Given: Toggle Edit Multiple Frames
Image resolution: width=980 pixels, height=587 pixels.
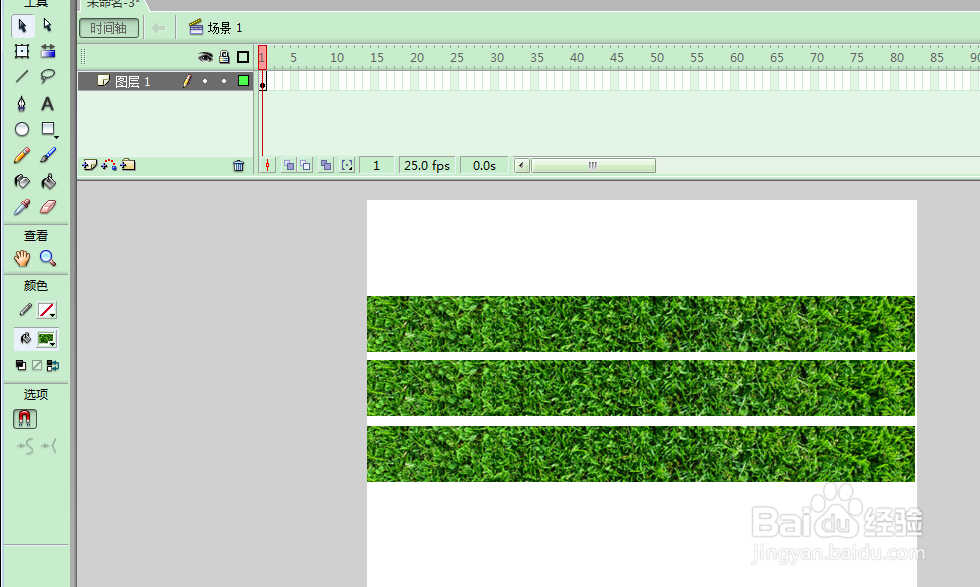Looking at the screenshot, I should point(326,166).
